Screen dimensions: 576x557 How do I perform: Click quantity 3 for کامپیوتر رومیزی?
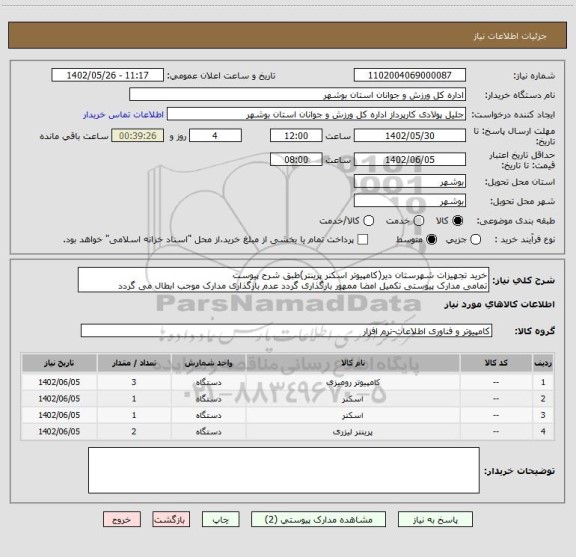pos(134,382)
